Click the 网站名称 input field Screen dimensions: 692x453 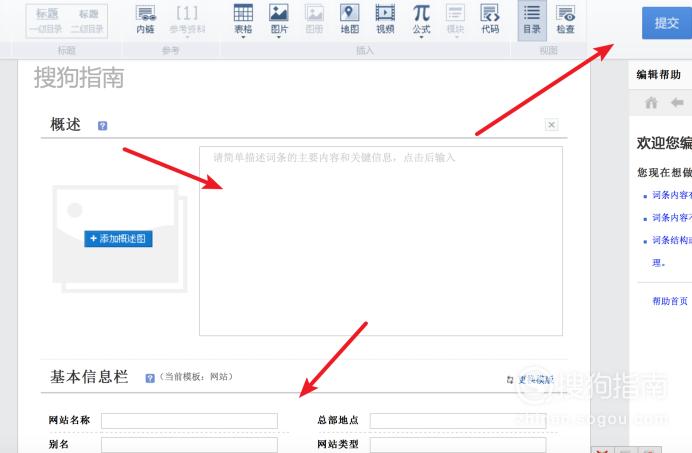[x=189, y=421]
